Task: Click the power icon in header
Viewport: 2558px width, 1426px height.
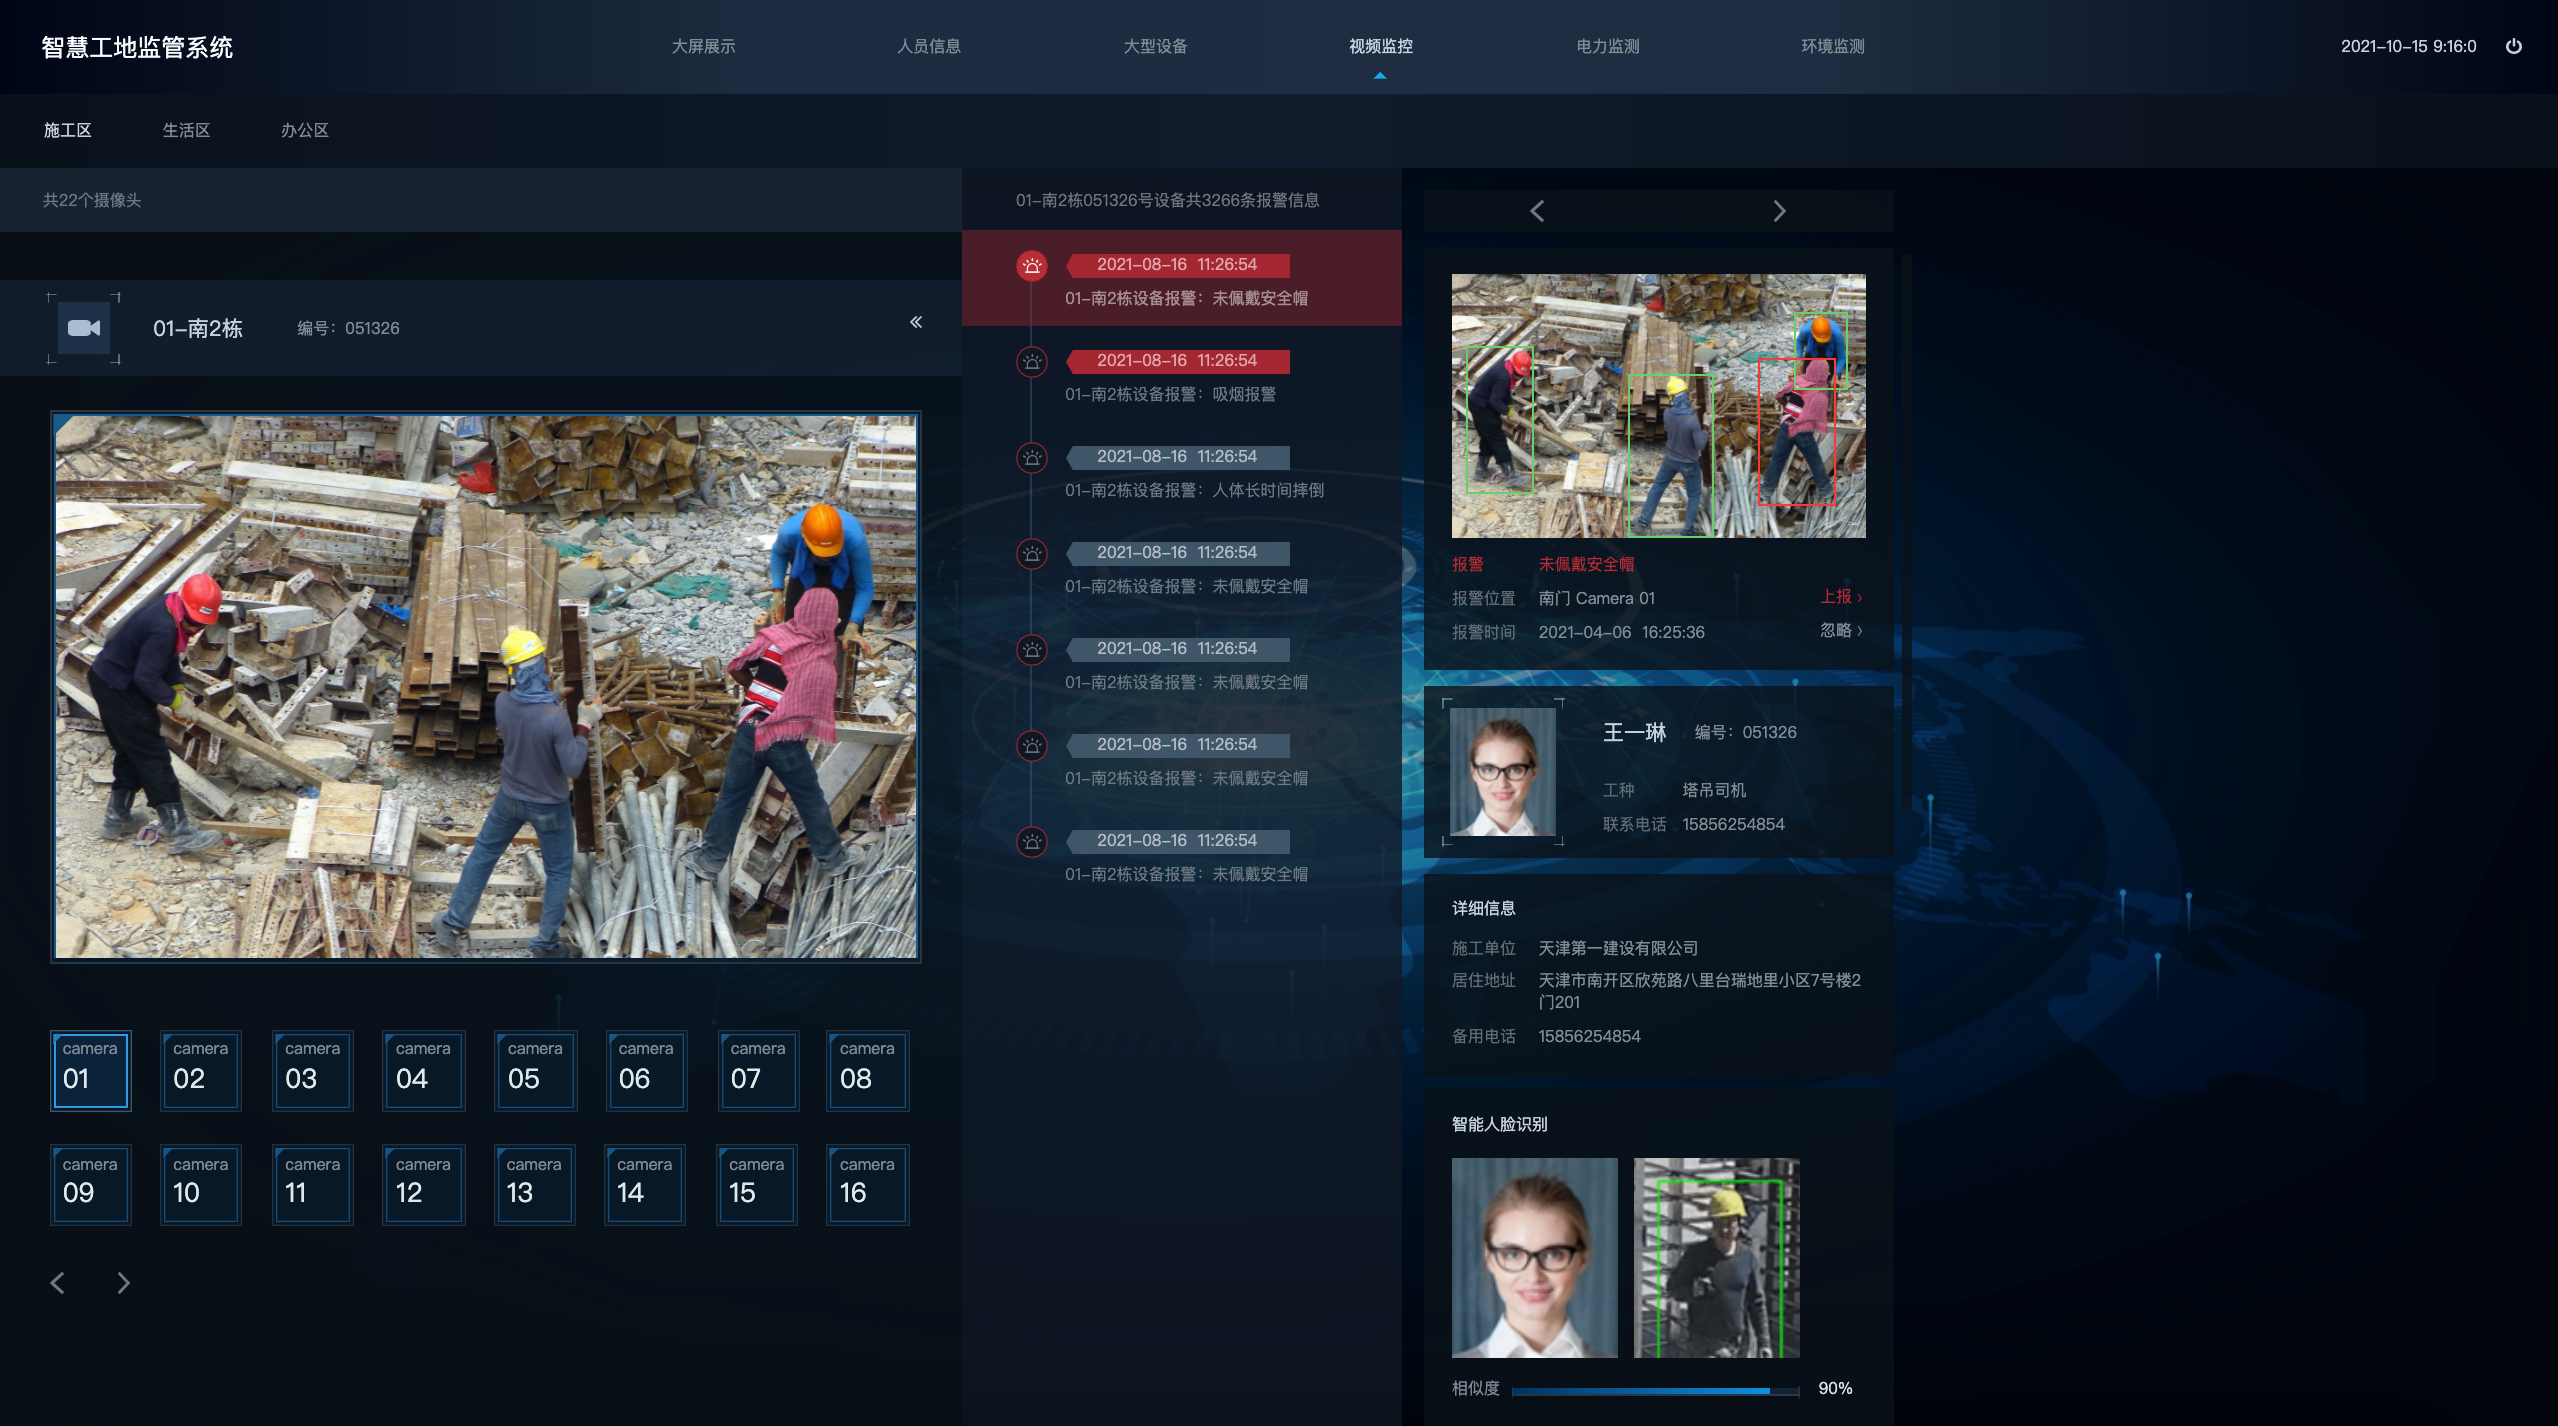Action: pos(2513,46)
